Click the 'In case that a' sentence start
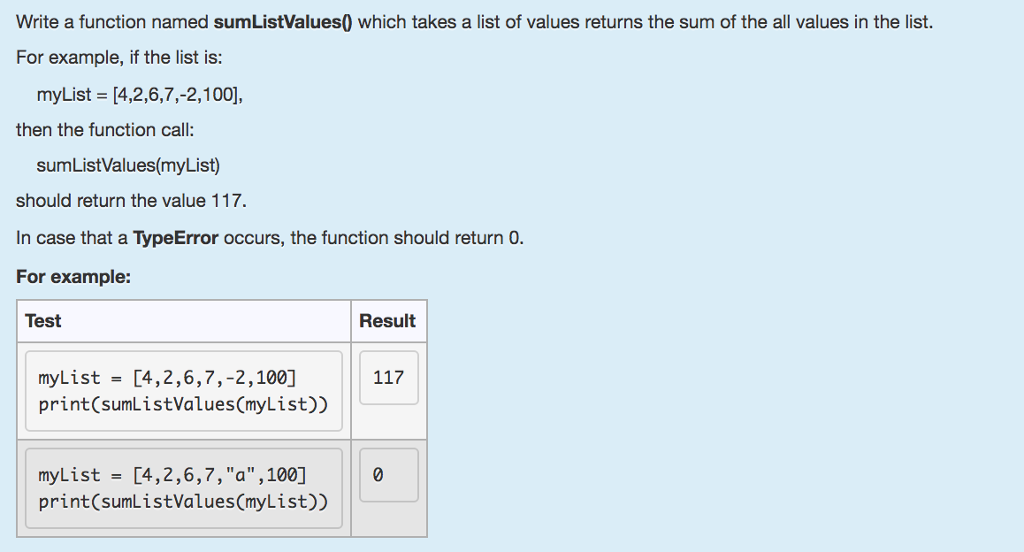Viewport: 1024px width, 552px height. (x=72, y=238)
